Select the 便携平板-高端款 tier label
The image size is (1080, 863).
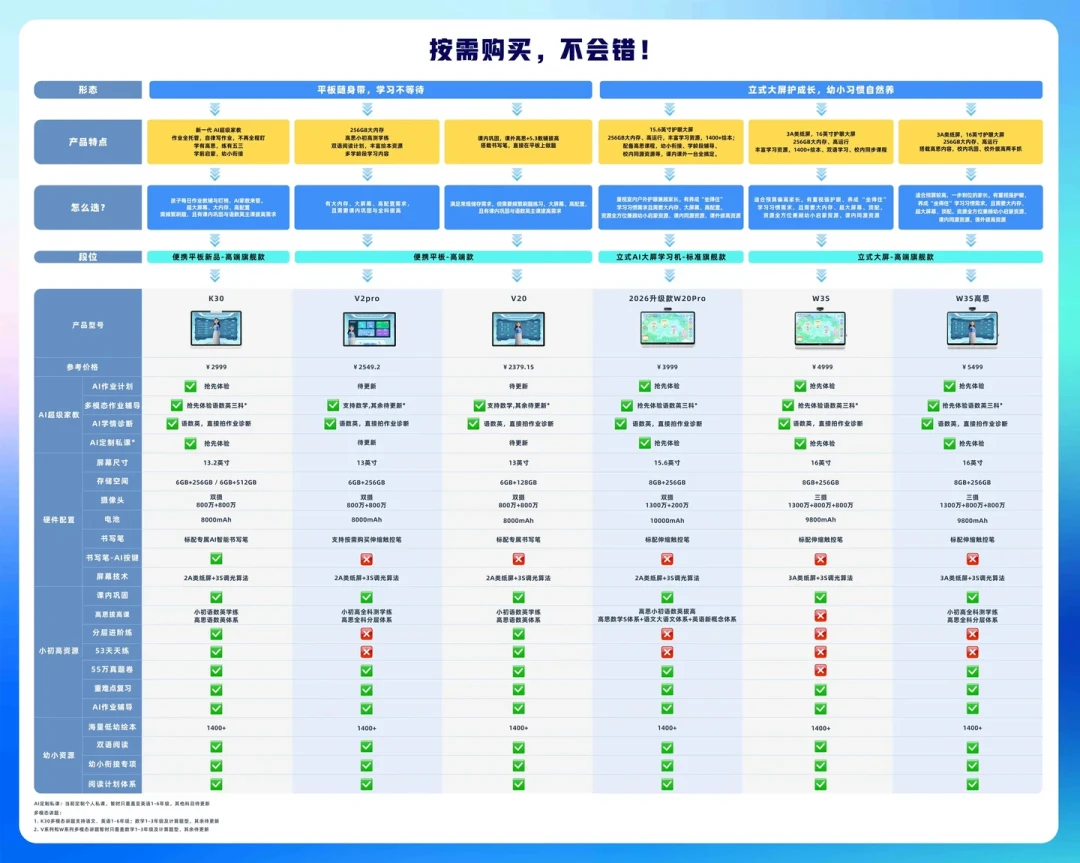pyautogui.click(x=444, y=257)
